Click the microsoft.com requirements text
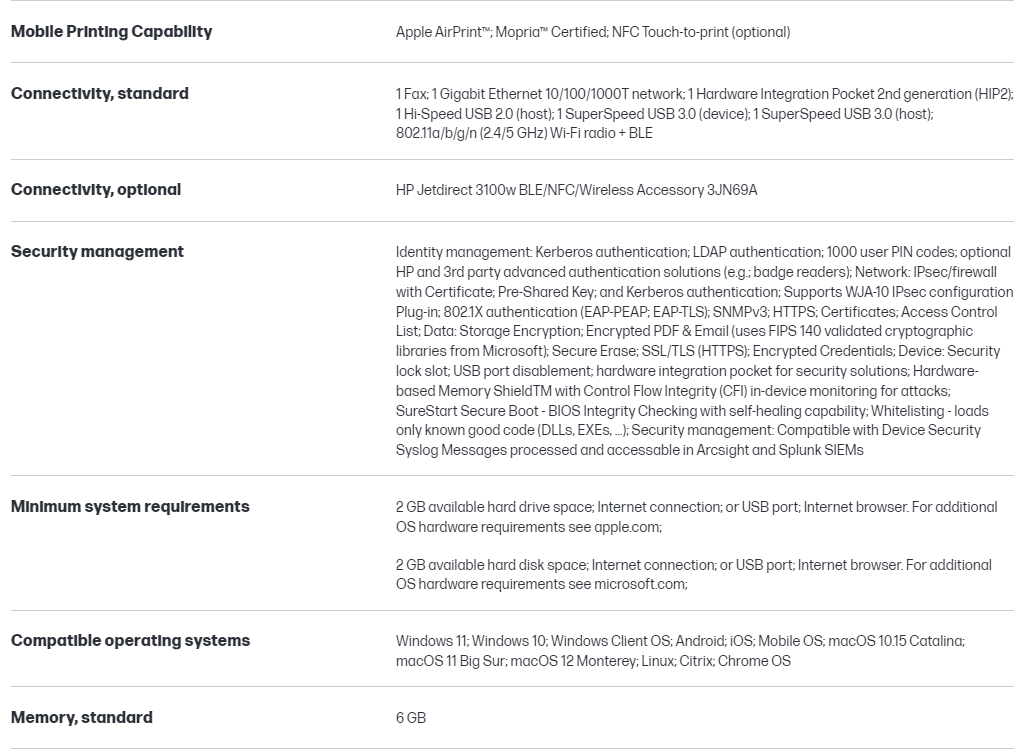The image size is (1026, 752). pos(693,575)
